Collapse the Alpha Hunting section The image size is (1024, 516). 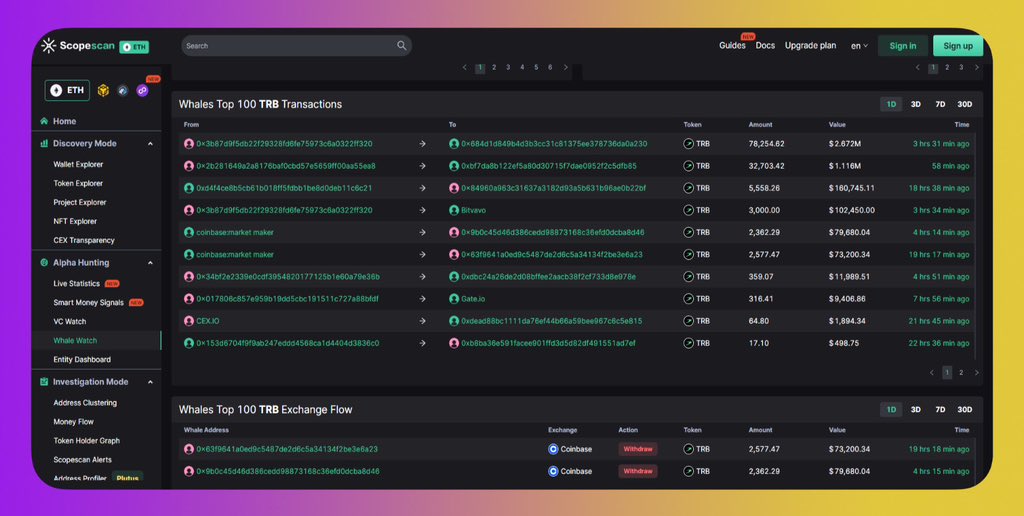point(150,263)
